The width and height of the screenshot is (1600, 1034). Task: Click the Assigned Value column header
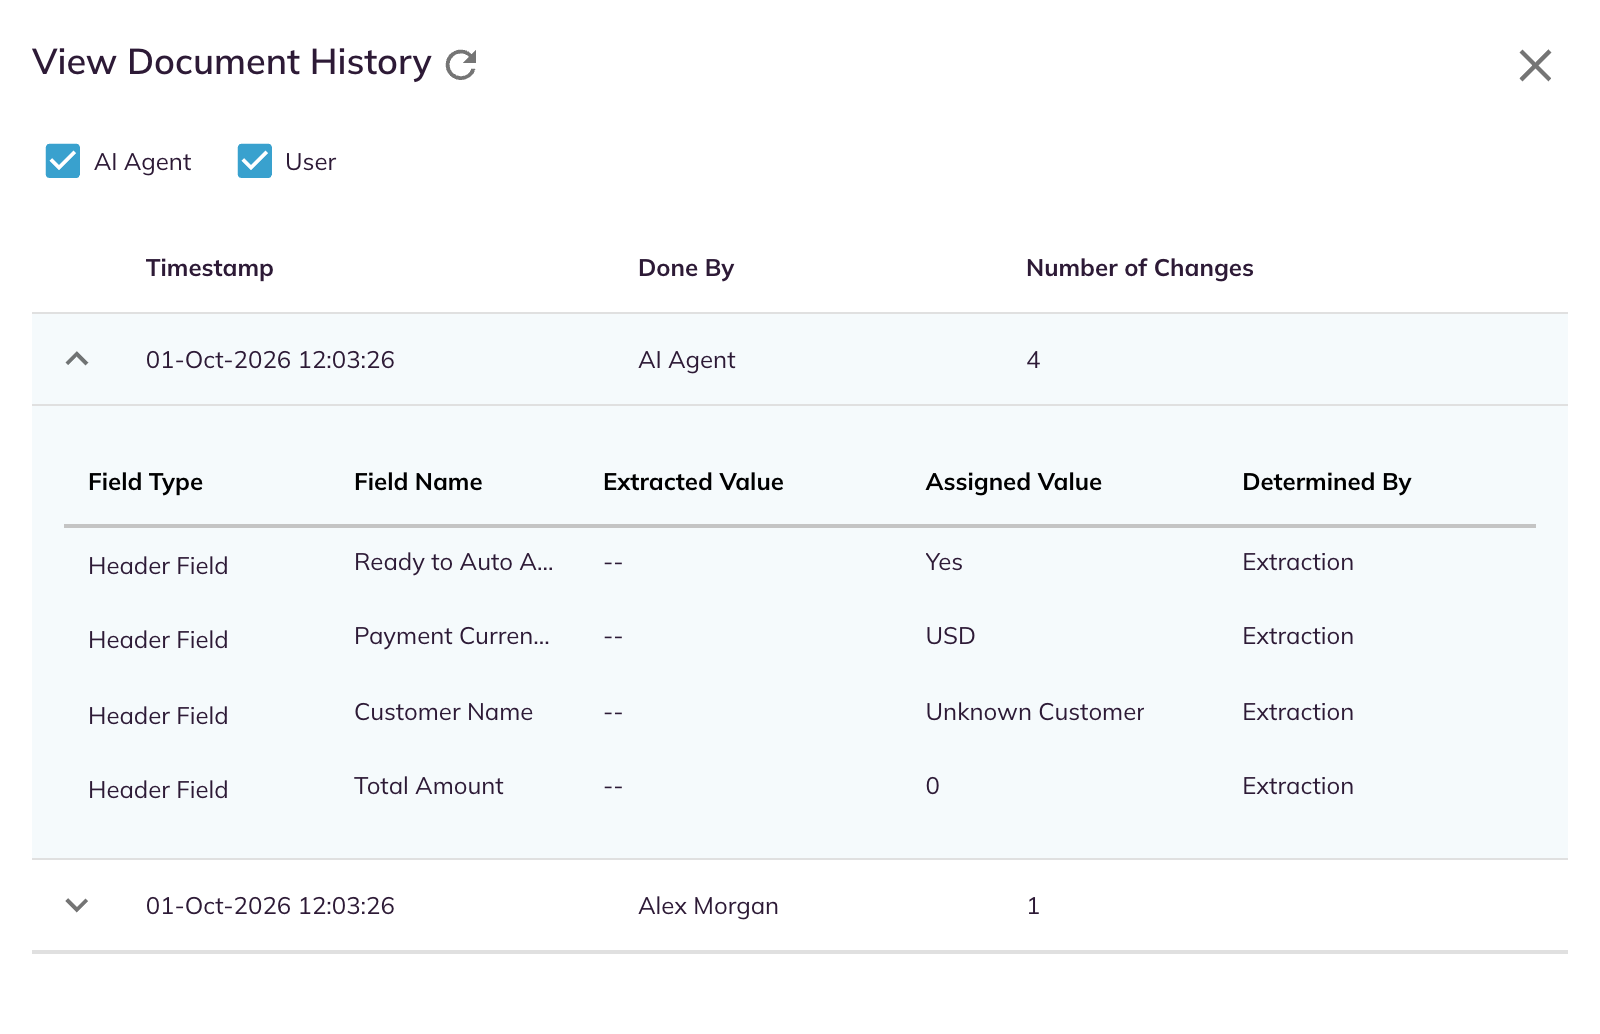point(1013,482)
